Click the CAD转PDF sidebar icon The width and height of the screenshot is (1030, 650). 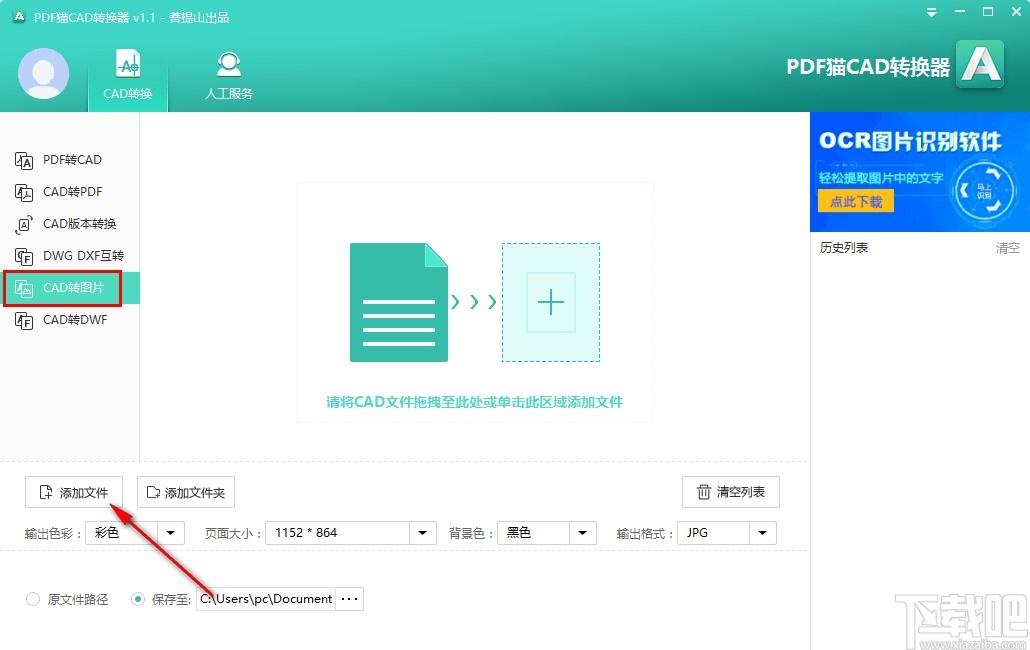24,192
